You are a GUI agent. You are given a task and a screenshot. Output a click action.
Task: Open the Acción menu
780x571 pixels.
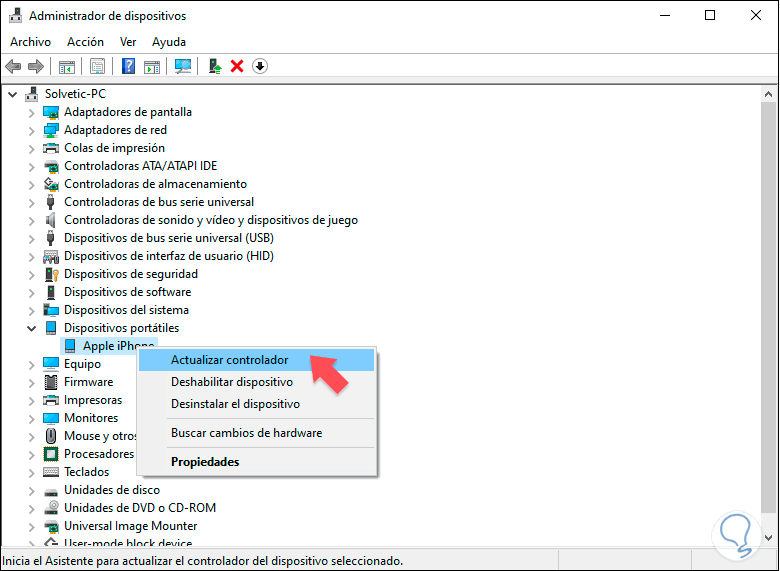pyautogui.click(x=86, y=42)
